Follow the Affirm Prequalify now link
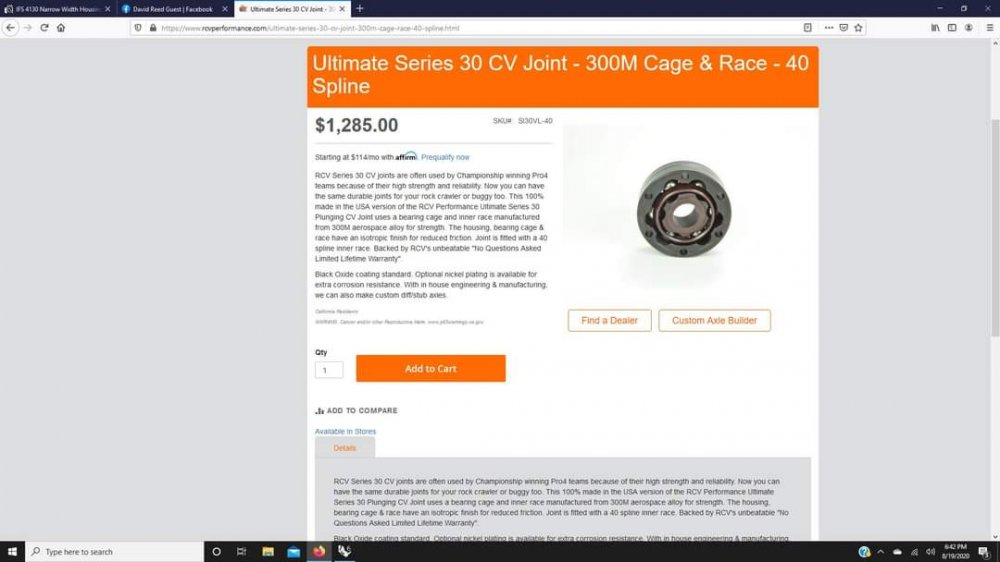1000x562 pixels. (x=445, y=157)
